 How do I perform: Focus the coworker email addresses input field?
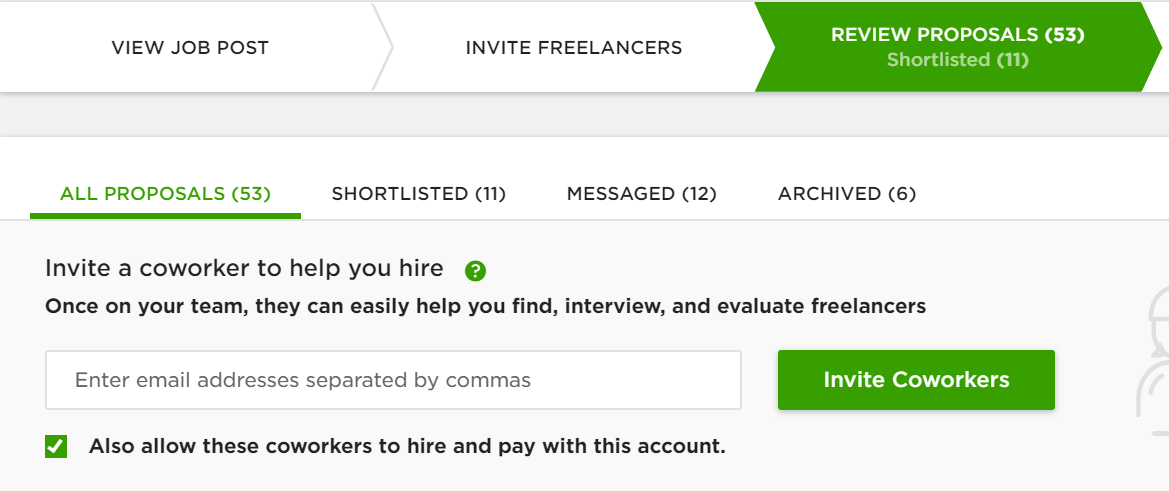pos(393,380)
